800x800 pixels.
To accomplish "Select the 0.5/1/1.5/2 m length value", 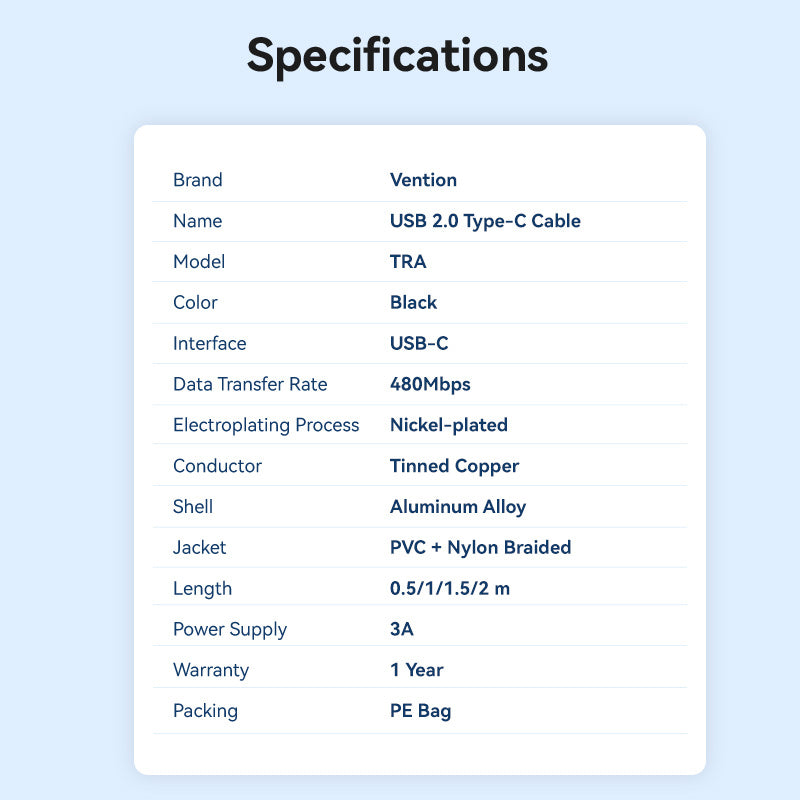I will [x=450, y=588].
